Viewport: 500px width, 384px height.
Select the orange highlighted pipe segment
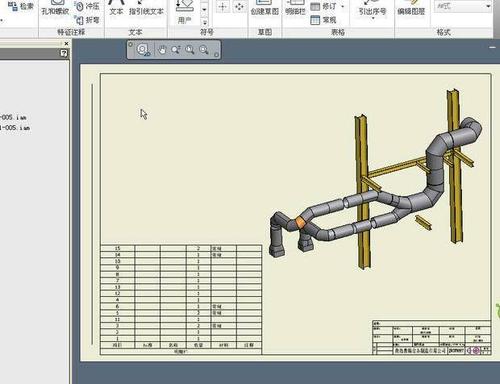click(300, 222)
